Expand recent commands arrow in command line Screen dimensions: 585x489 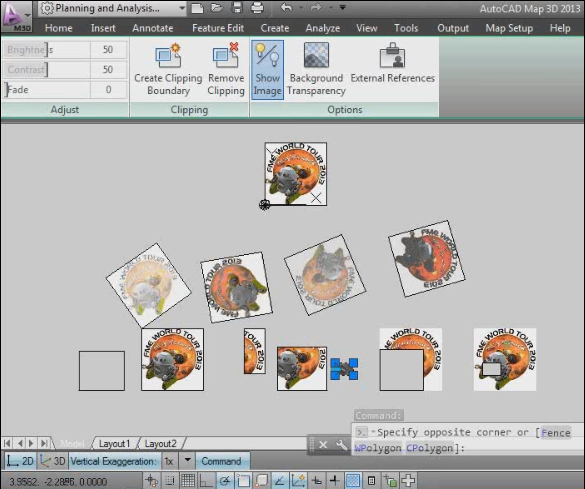coord(373,432)
